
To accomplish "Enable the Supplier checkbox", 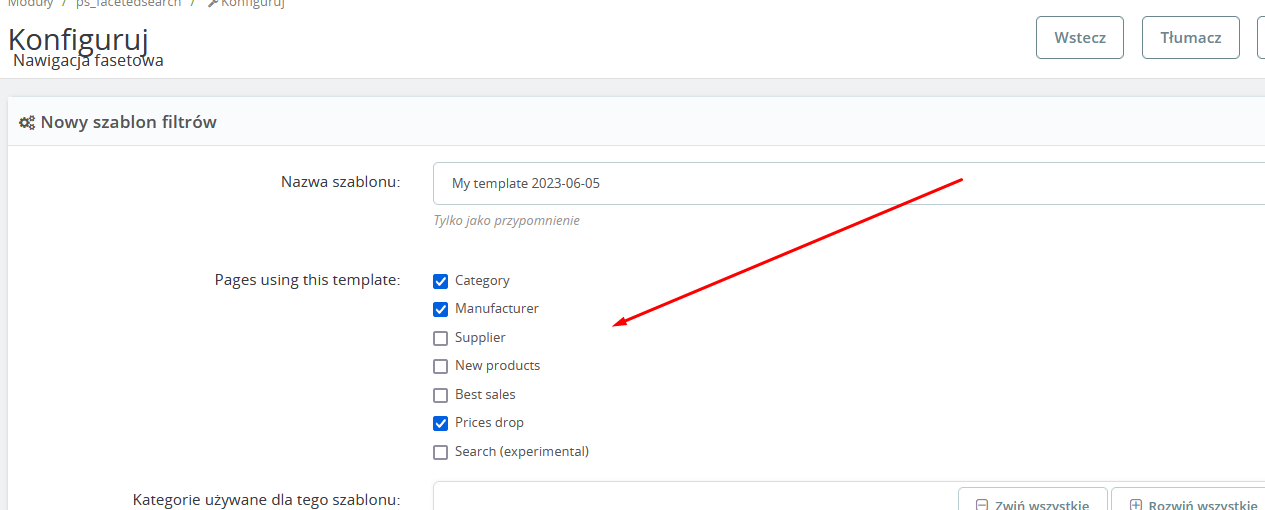I will click(440, 338).
